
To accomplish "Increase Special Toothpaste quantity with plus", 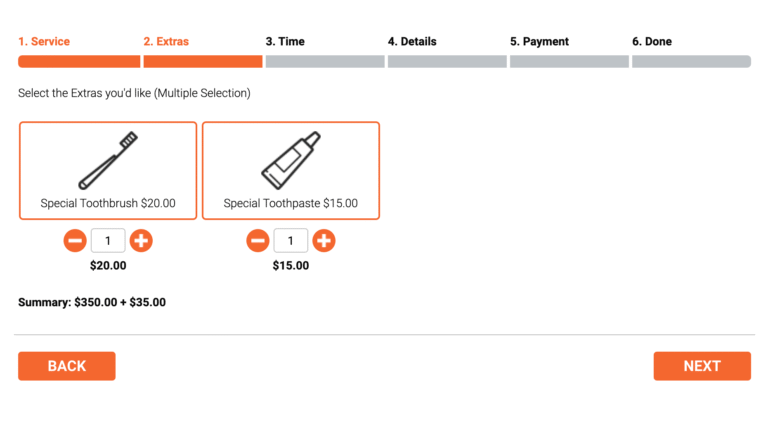I will [x=324, y=241].
